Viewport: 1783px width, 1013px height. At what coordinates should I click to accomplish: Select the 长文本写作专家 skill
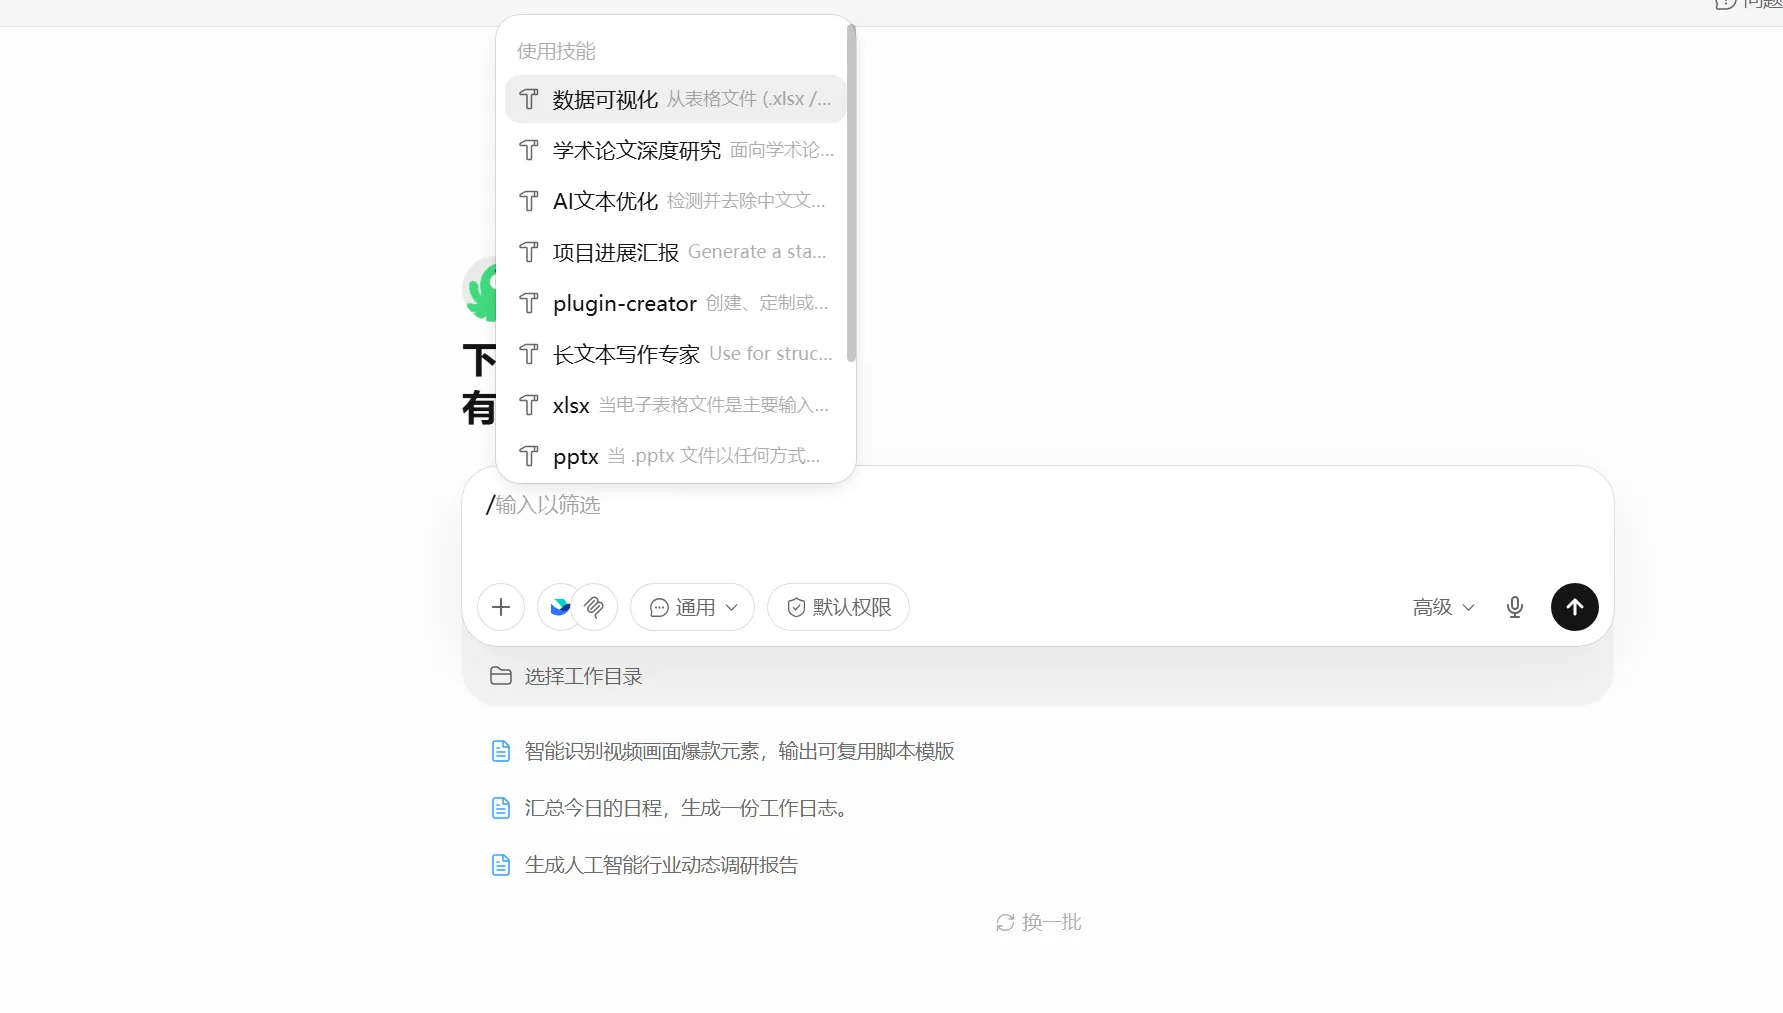[675, 354]
